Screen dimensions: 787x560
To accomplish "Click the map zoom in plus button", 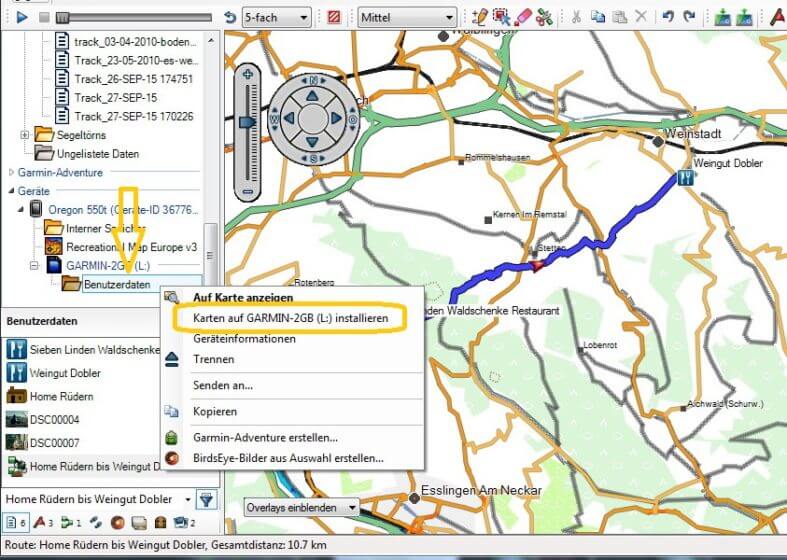I will pos(247,74).
